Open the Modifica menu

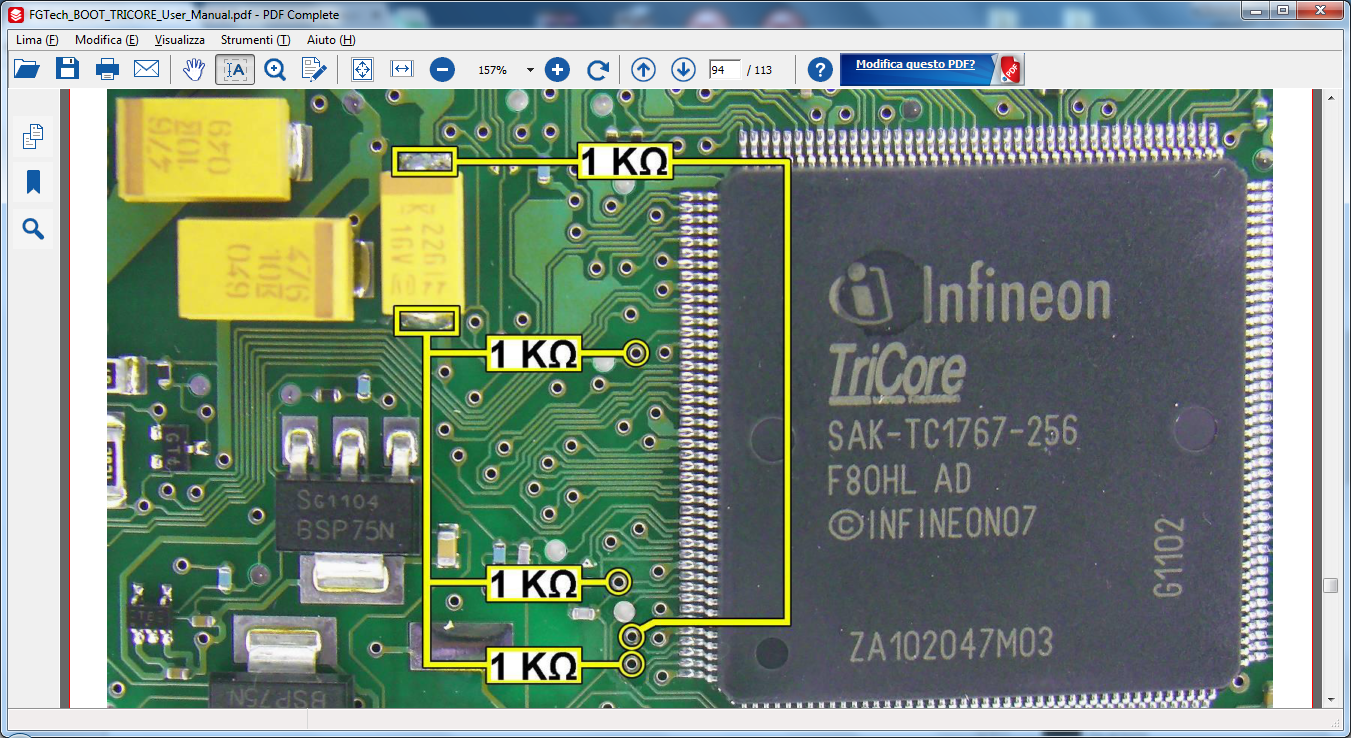[x=106, y=40]
